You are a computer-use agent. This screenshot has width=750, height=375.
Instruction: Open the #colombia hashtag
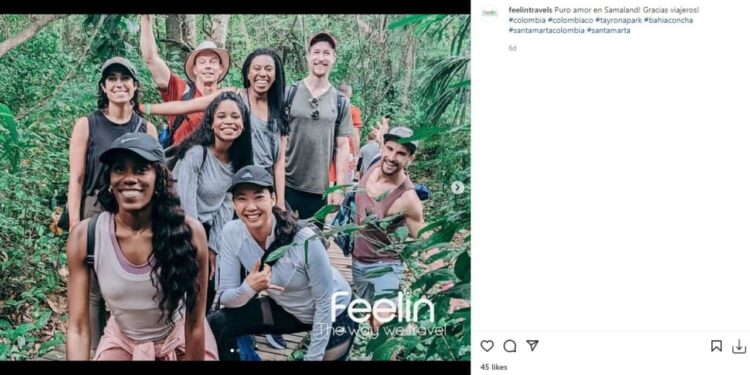[527, 20]
